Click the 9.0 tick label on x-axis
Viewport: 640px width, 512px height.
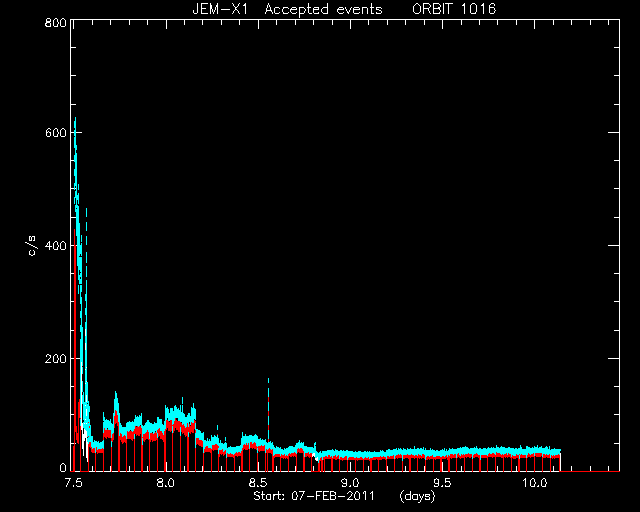pos(350,483)
